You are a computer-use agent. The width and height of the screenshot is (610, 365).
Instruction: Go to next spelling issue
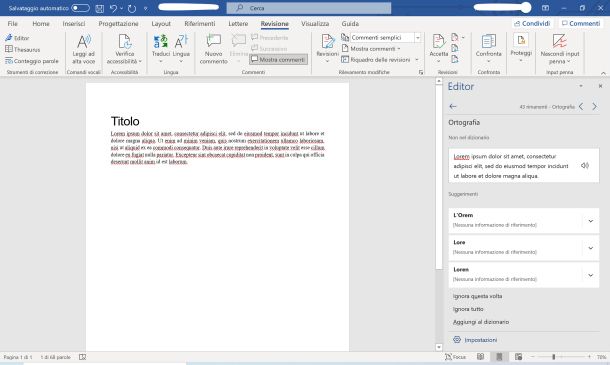(594, 106)
